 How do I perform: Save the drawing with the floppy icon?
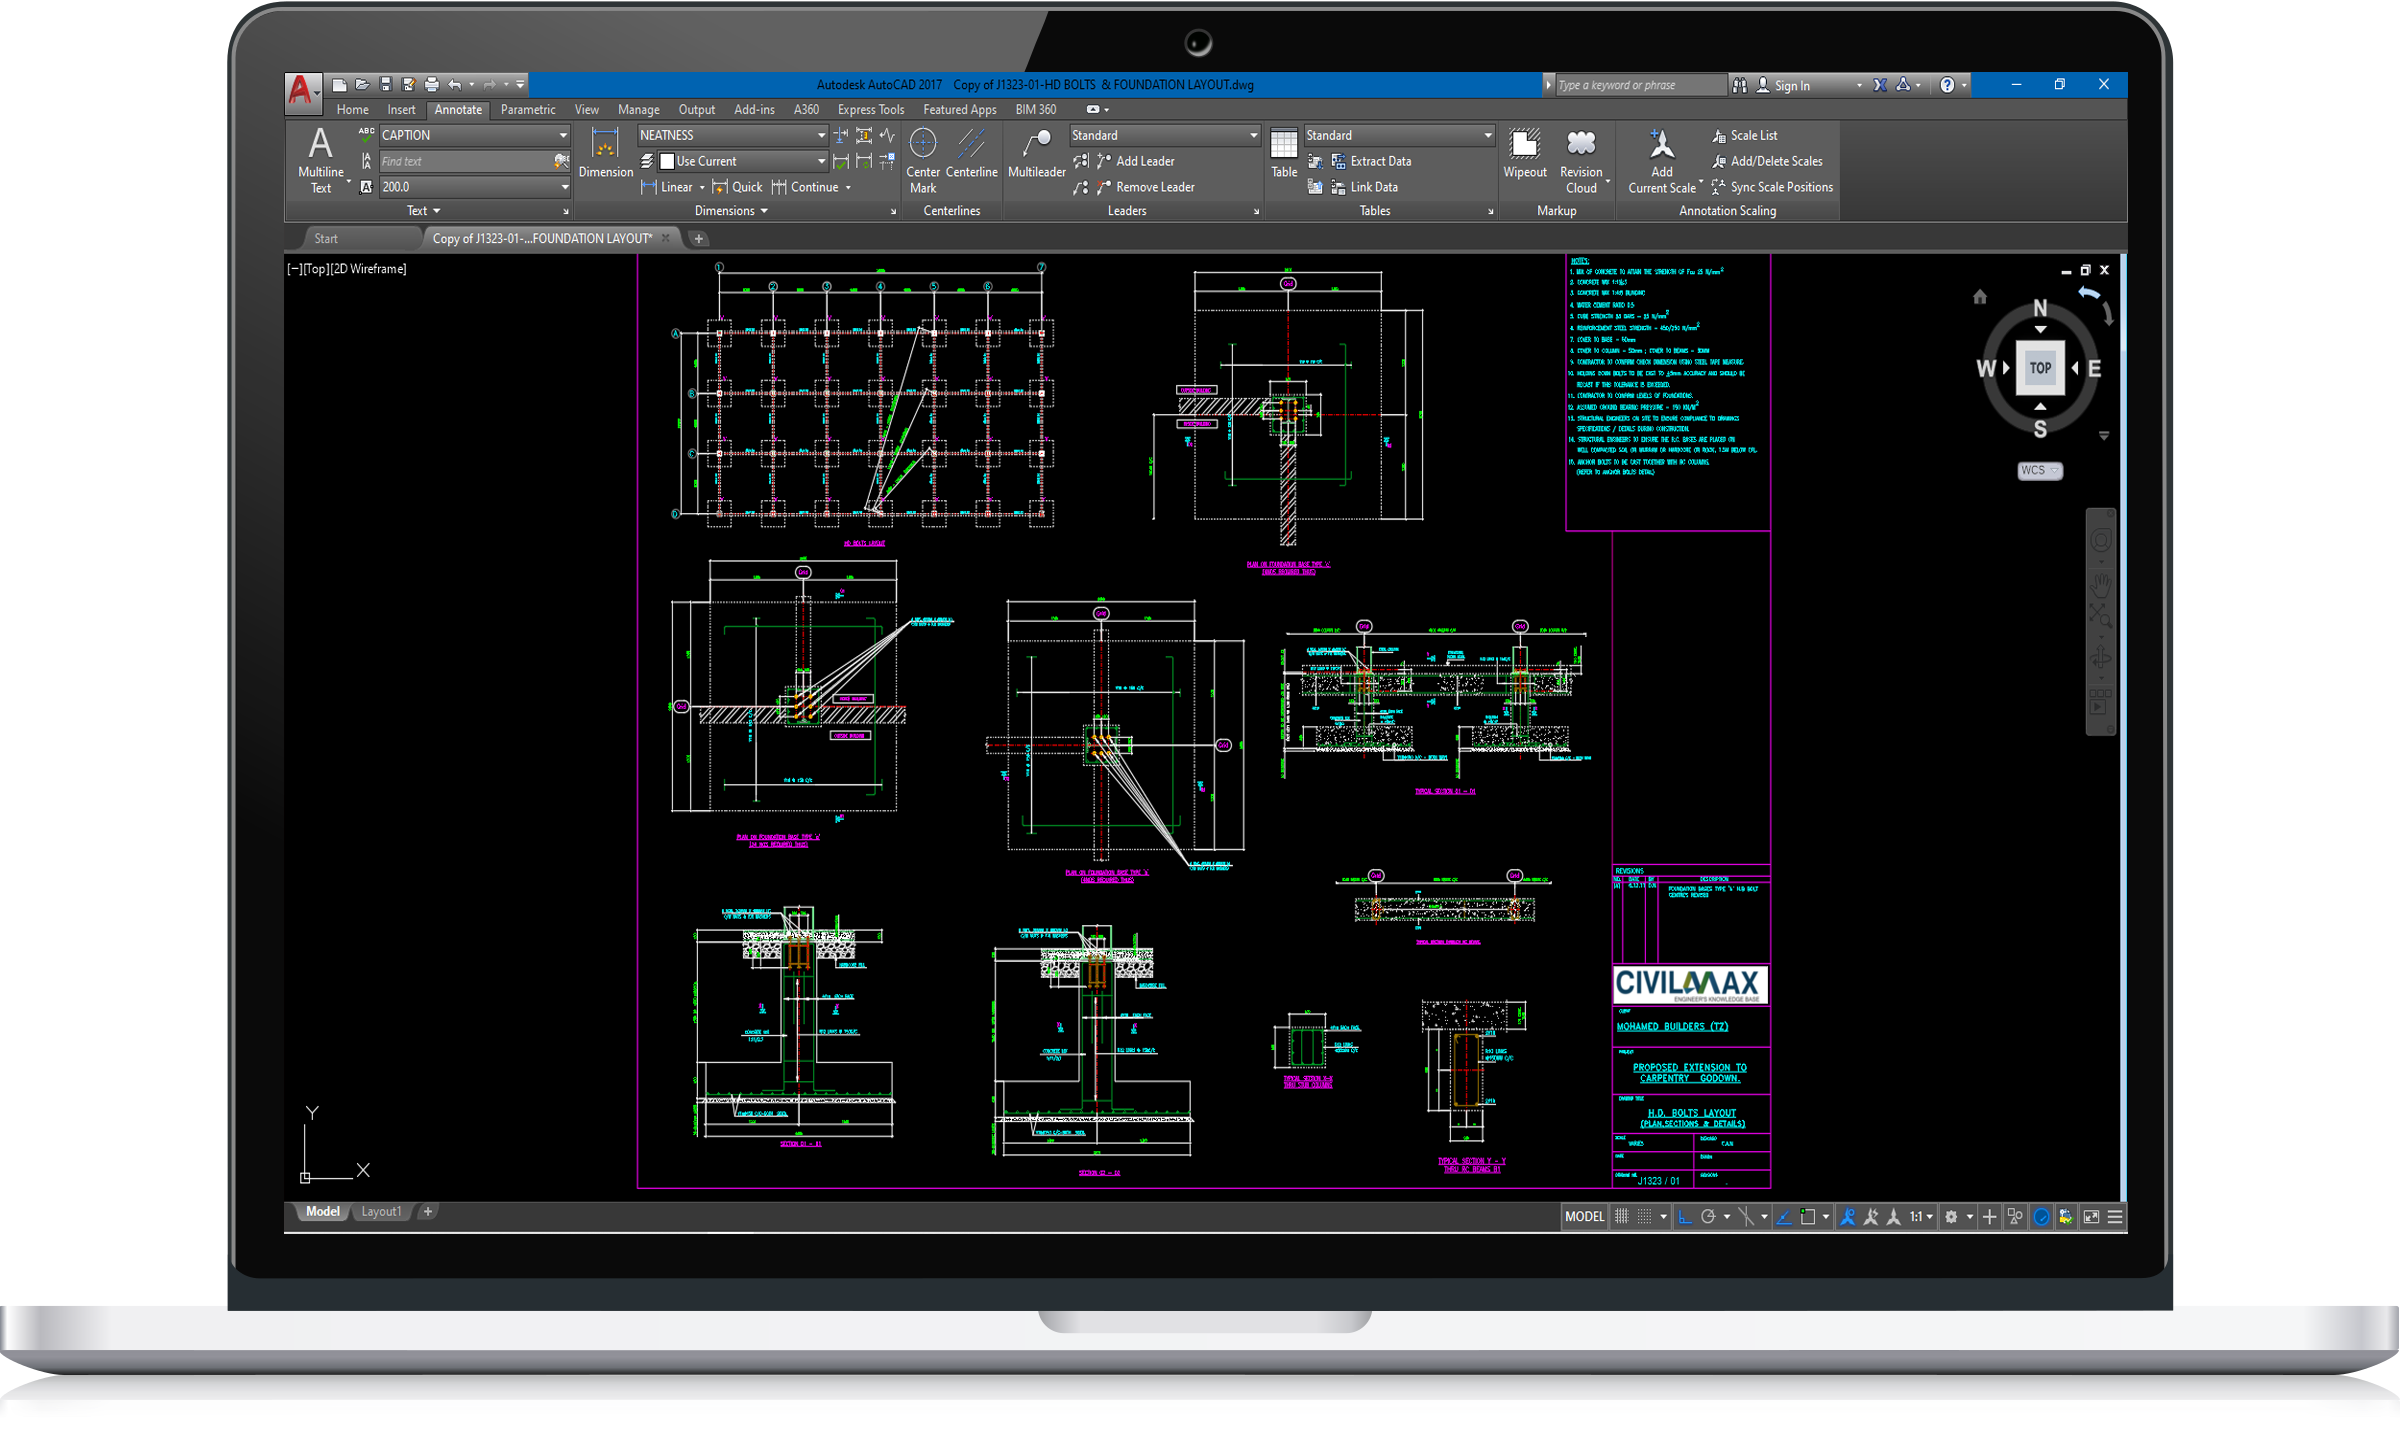coord(385,85)
